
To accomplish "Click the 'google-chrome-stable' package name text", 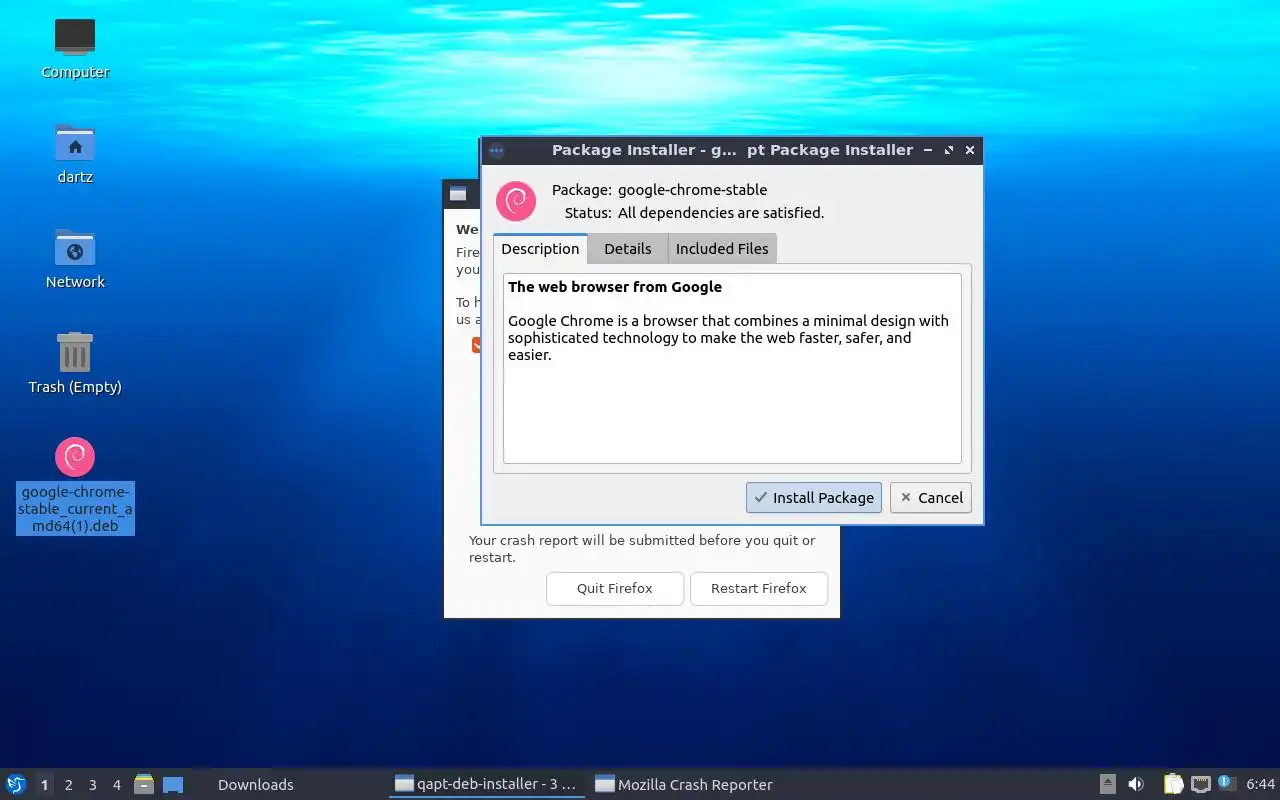I will (x=693, y=190).
